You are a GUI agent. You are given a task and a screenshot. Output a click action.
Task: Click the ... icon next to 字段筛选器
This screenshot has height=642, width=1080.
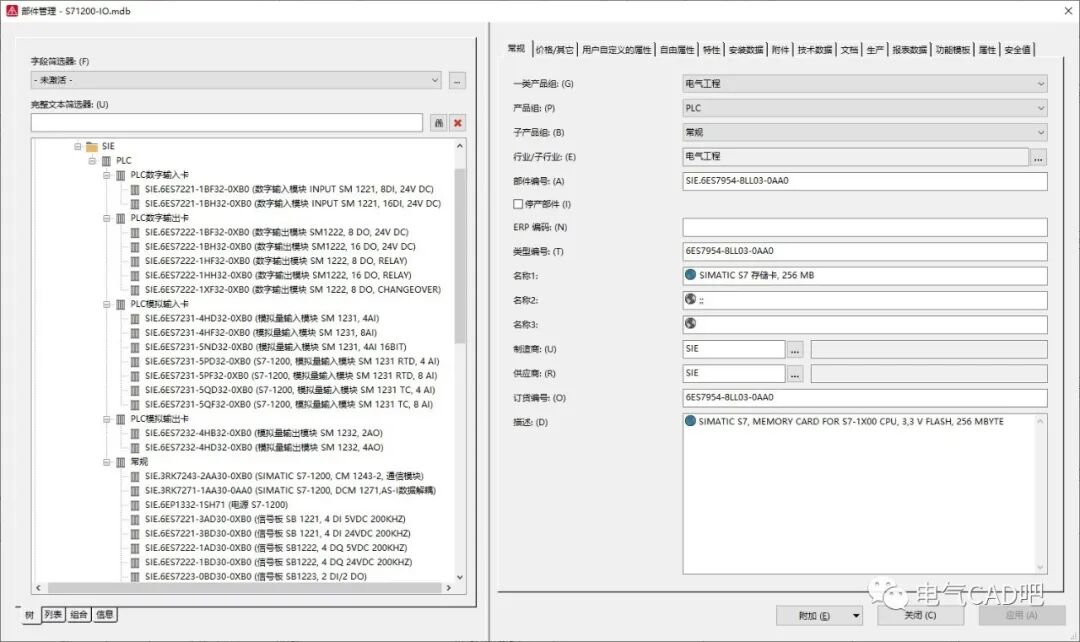(458, 80)
